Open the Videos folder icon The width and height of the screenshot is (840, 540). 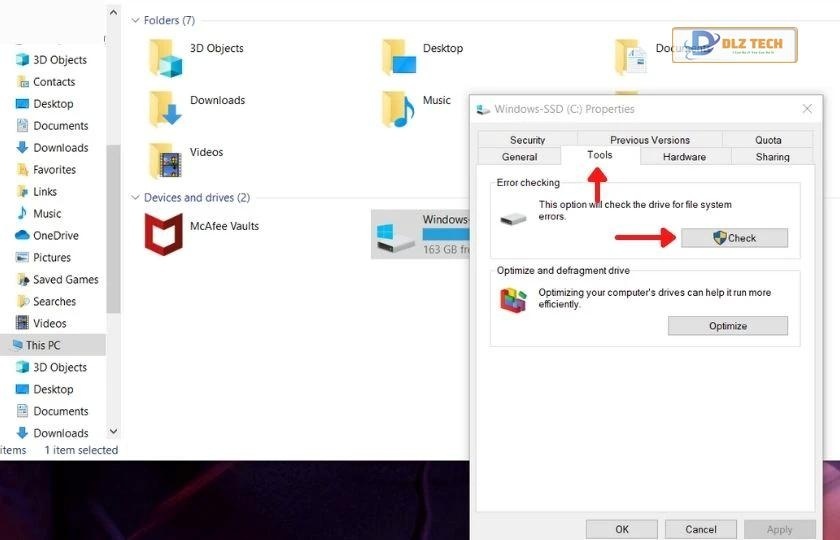tap(166, 161)
